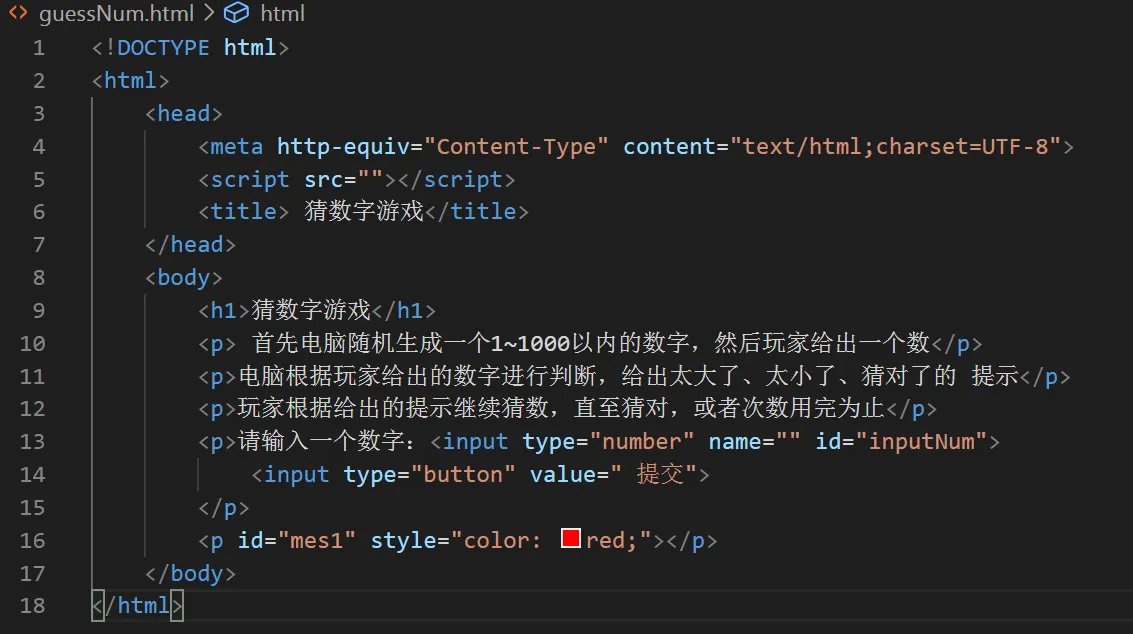Click the HTML file icon in breadcrumb

point(18,13)
